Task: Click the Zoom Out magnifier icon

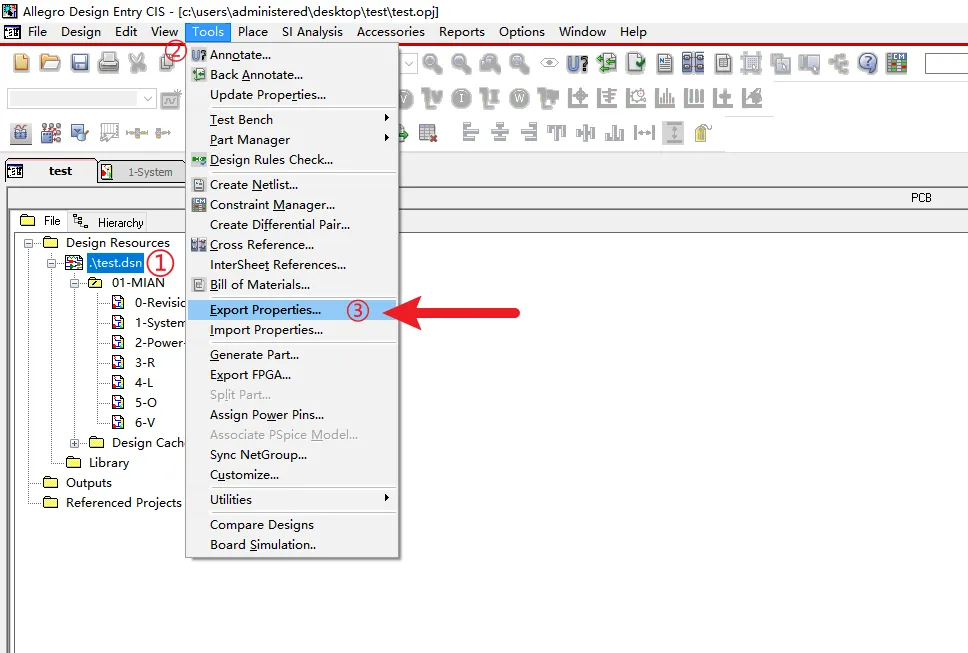Action: (x=461, y=63)
